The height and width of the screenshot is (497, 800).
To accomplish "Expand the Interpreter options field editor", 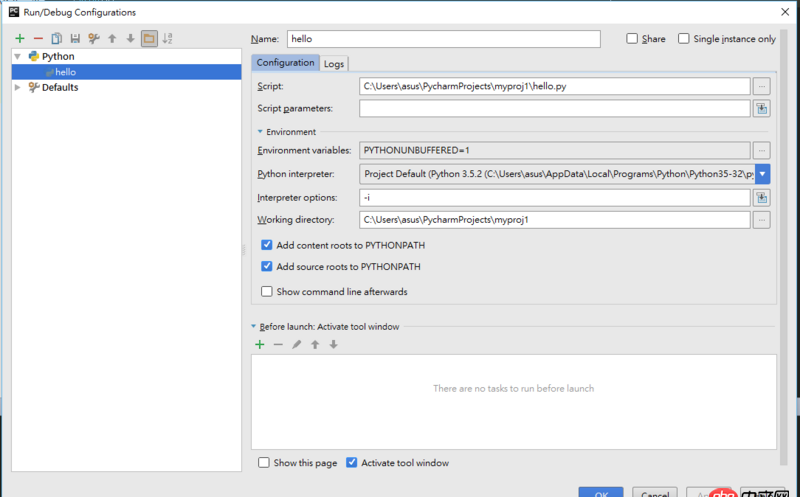I will click(x=761, y=197).
